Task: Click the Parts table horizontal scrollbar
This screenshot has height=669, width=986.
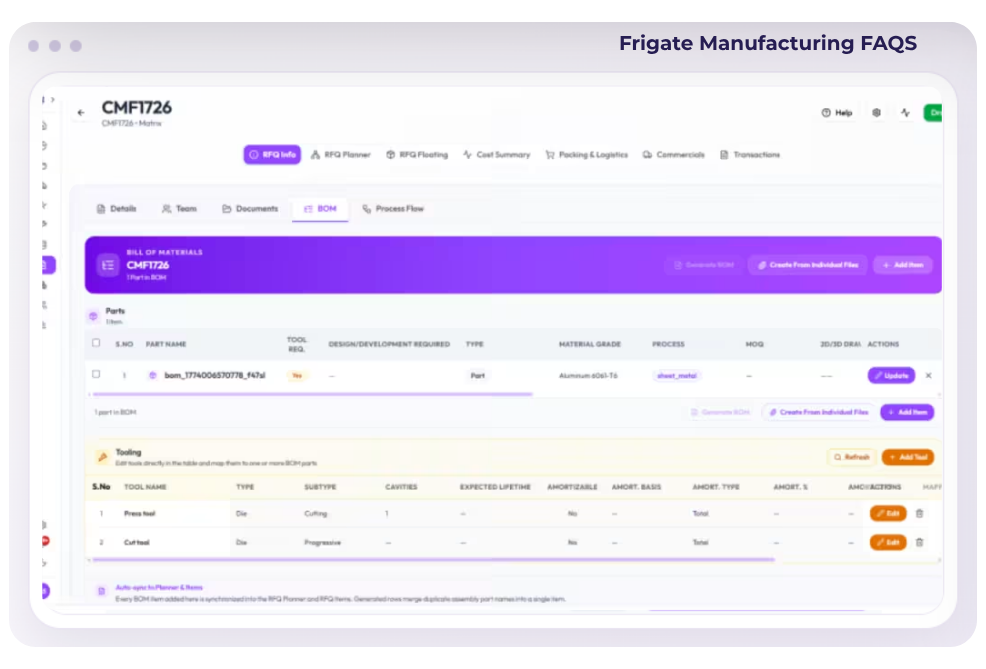Action: tap(312, 394)
